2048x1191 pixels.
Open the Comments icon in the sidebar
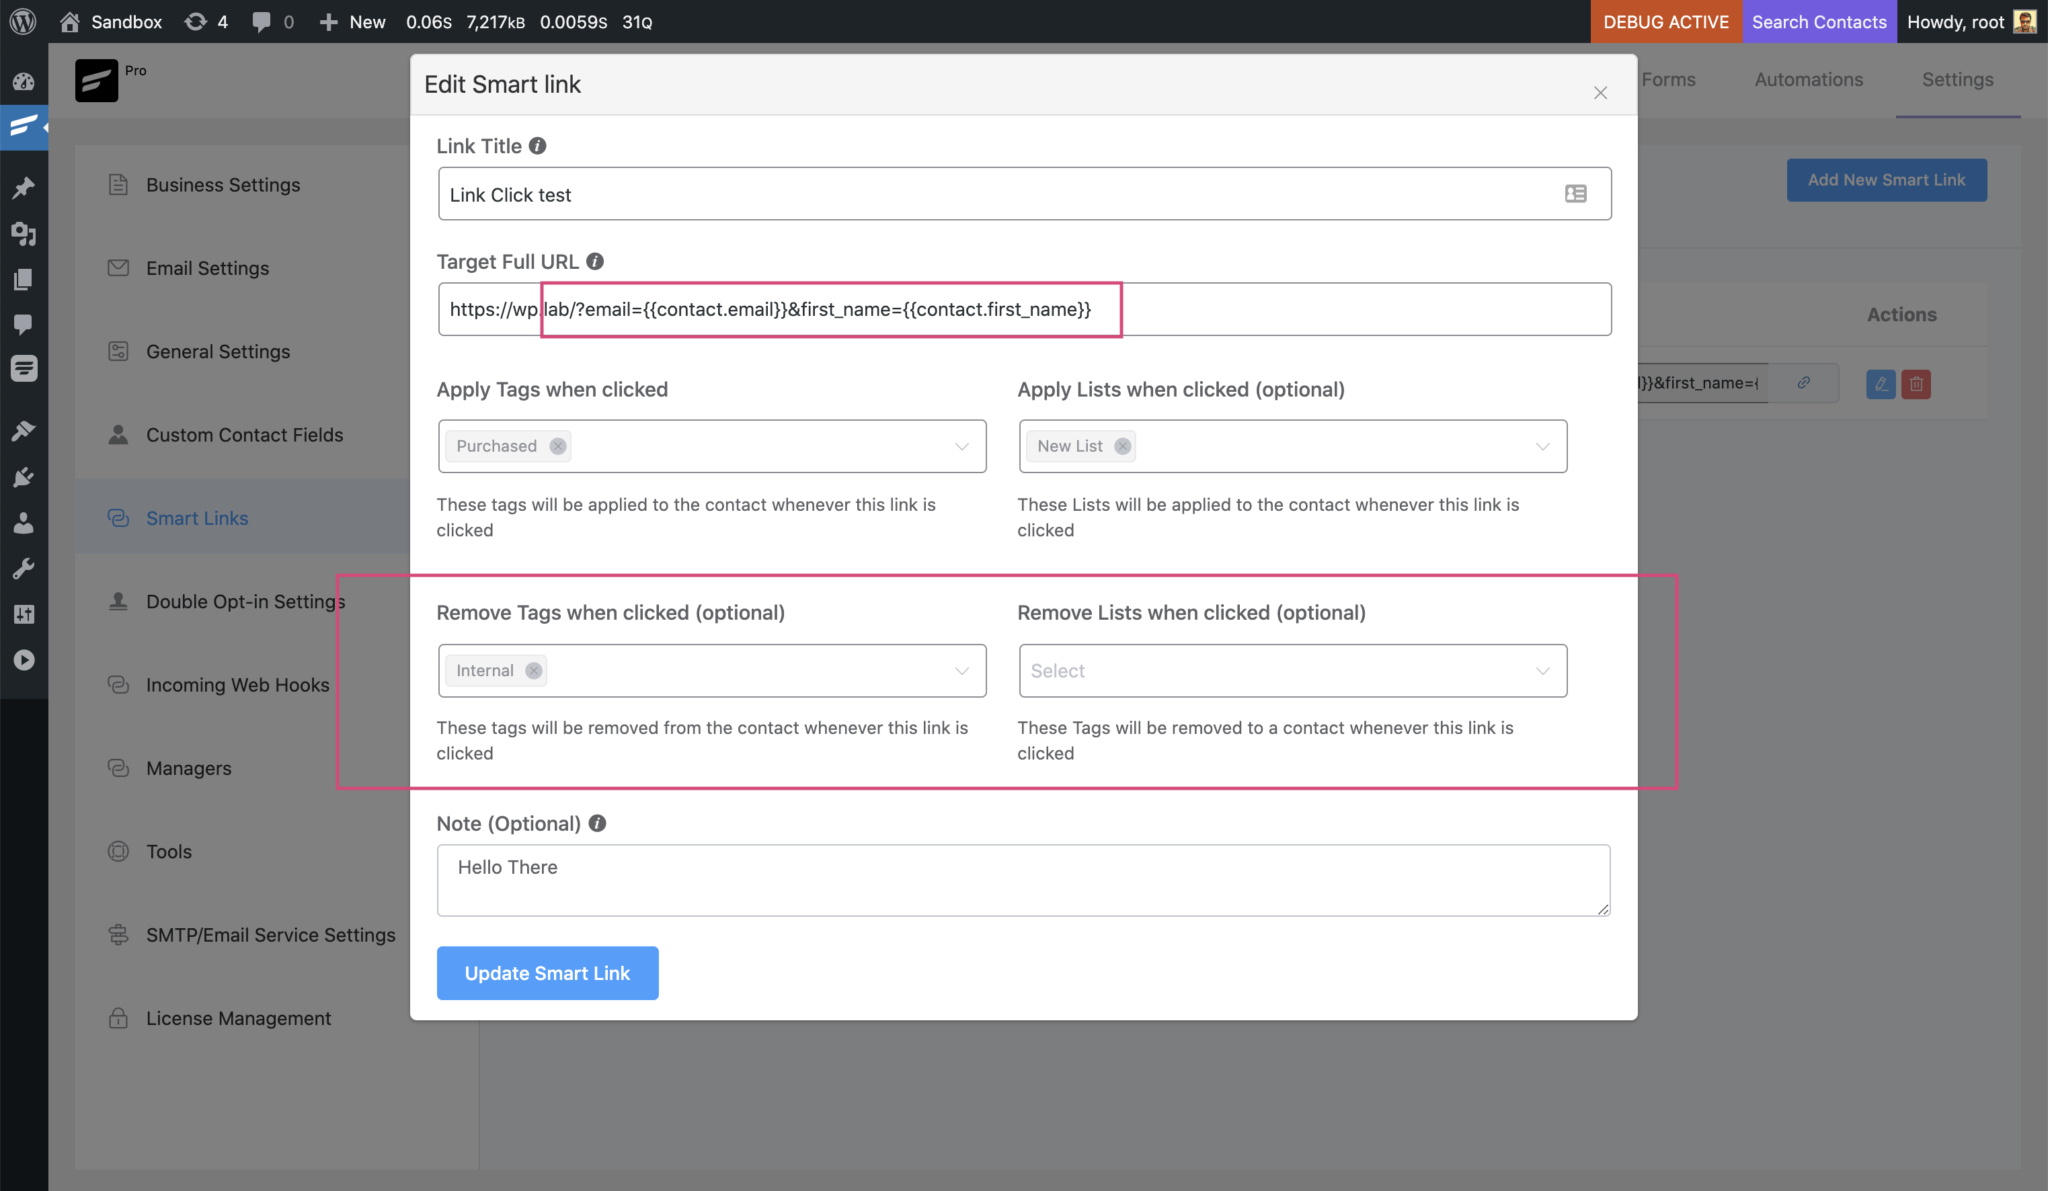coord(24,323)
